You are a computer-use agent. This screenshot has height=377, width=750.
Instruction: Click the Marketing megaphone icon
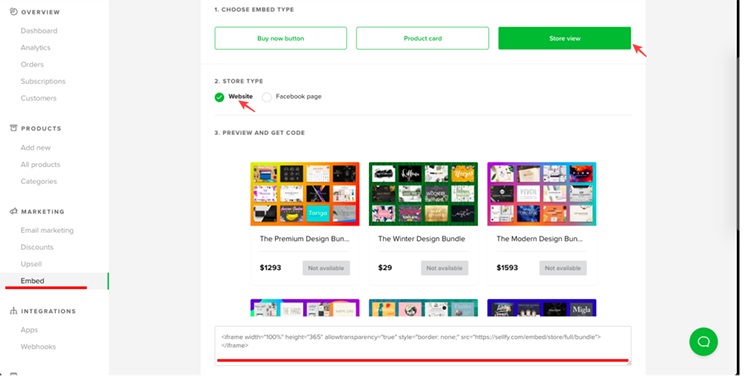point(13,211)
